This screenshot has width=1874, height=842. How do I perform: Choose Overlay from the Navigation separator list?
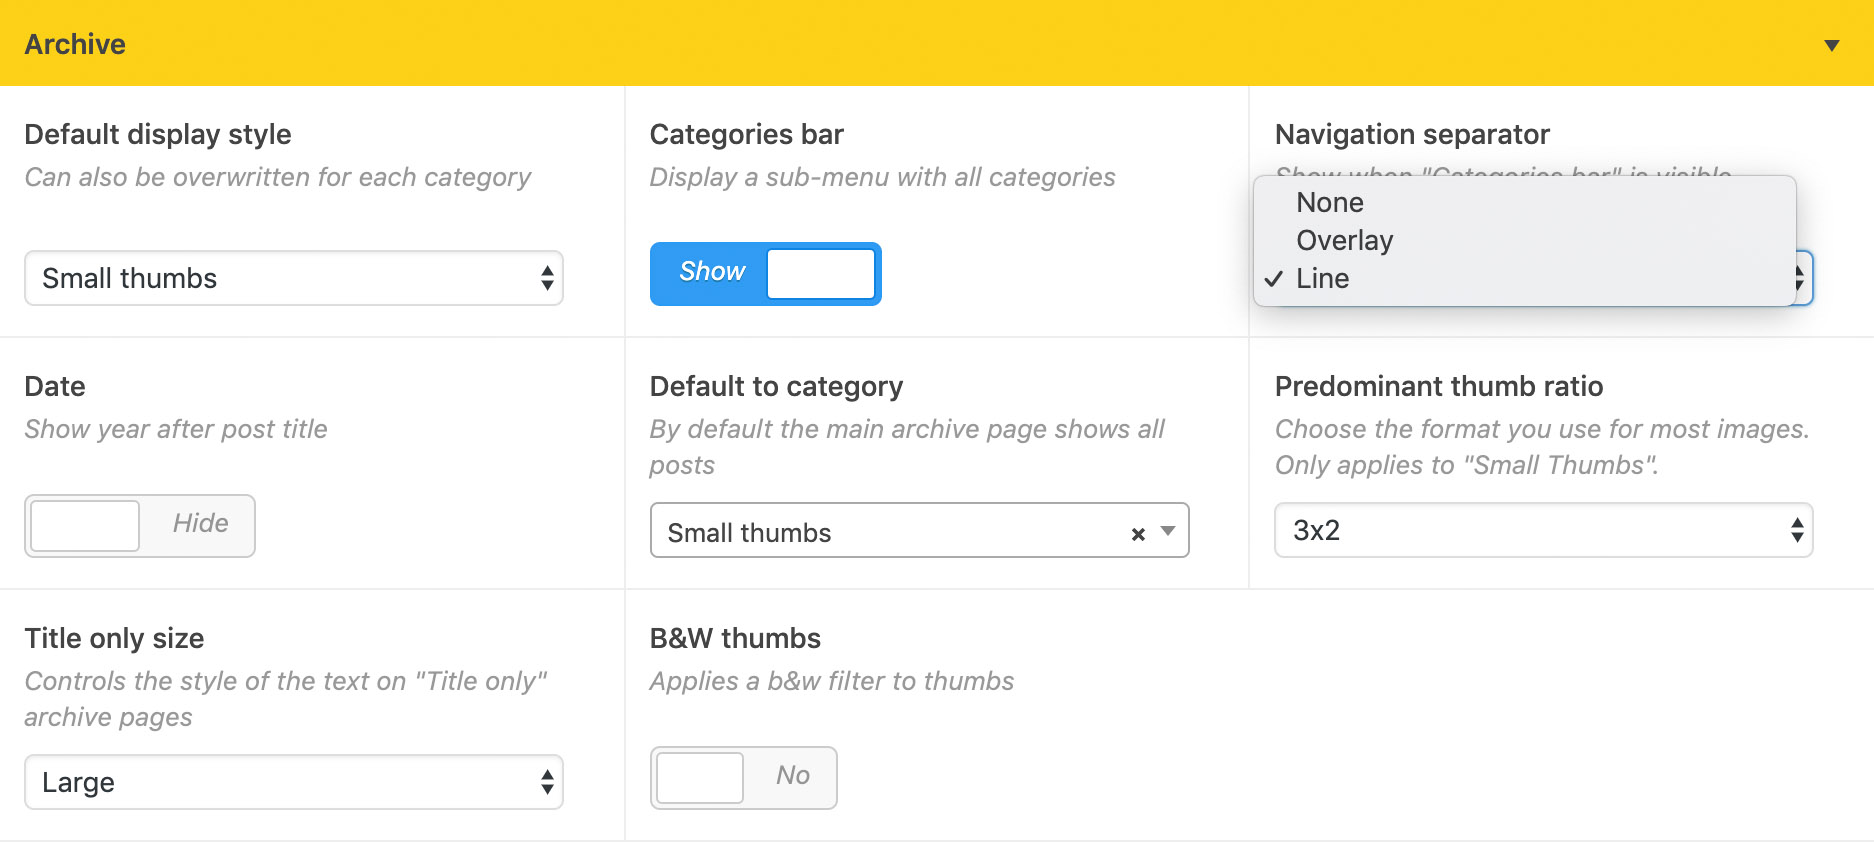[1344, 241]
